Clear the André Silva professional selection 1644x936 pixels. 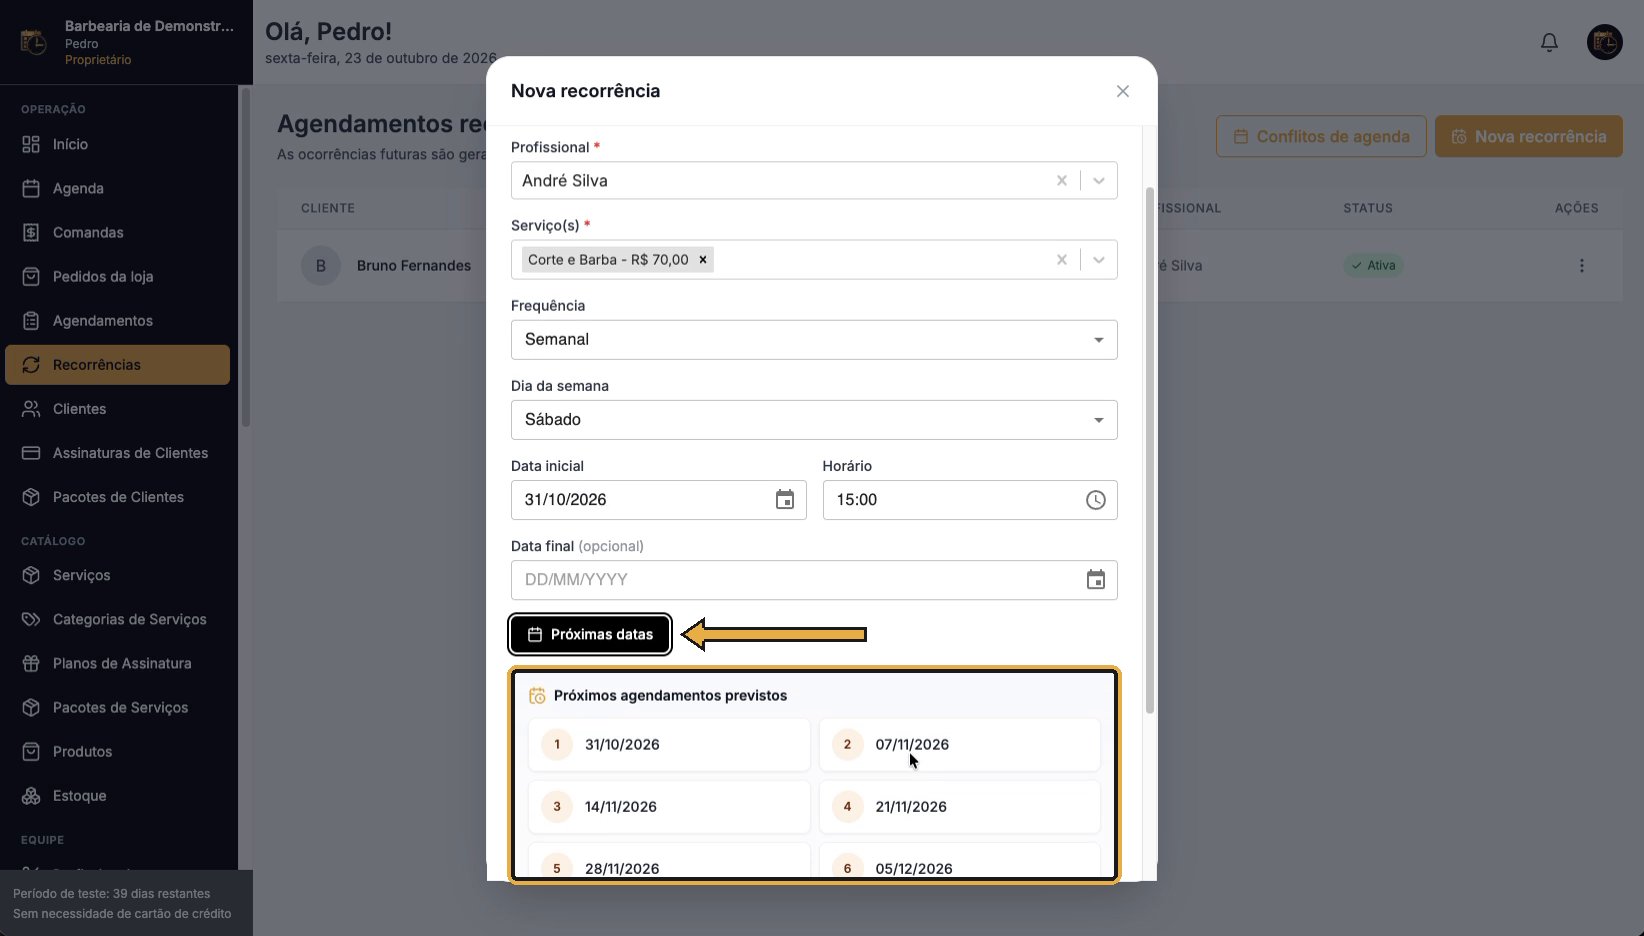(1062, 181)
